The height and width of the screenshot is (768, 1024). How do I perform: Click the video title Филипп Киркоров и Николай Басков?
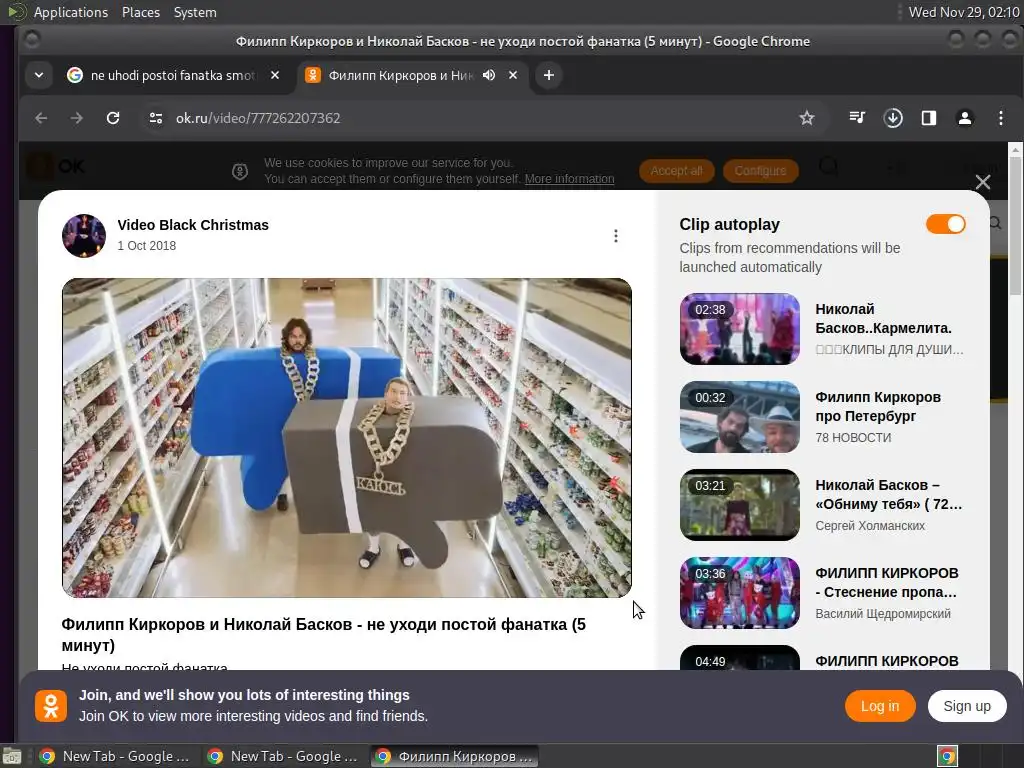[323, 634]
